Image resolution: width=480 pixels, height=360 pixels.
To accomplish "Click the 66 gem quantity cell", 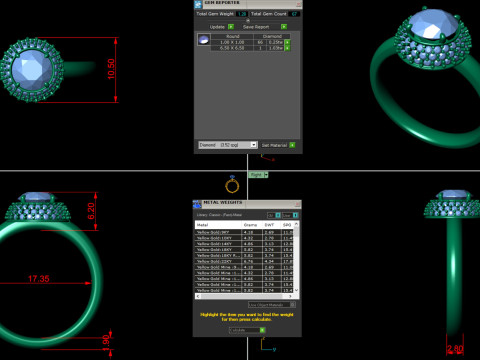I will click(260, 42).
